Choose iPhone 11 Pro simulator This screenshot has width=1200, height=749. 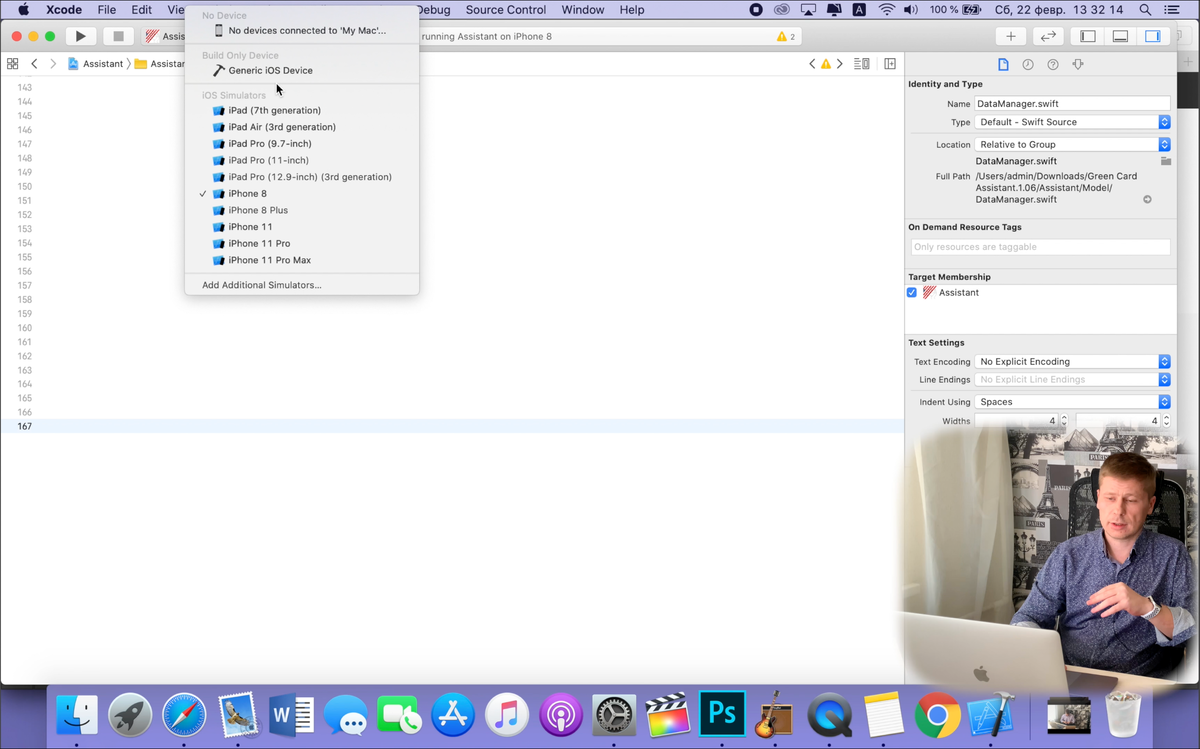pos(302,244)
